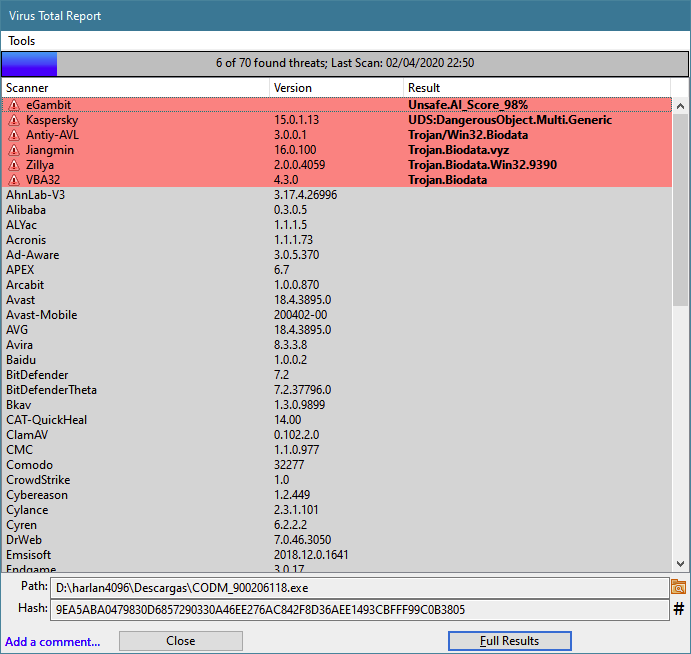Viewport: 691px width, 654px height.
Task: Select the ALYac row
Action: (x=337, y=225)
